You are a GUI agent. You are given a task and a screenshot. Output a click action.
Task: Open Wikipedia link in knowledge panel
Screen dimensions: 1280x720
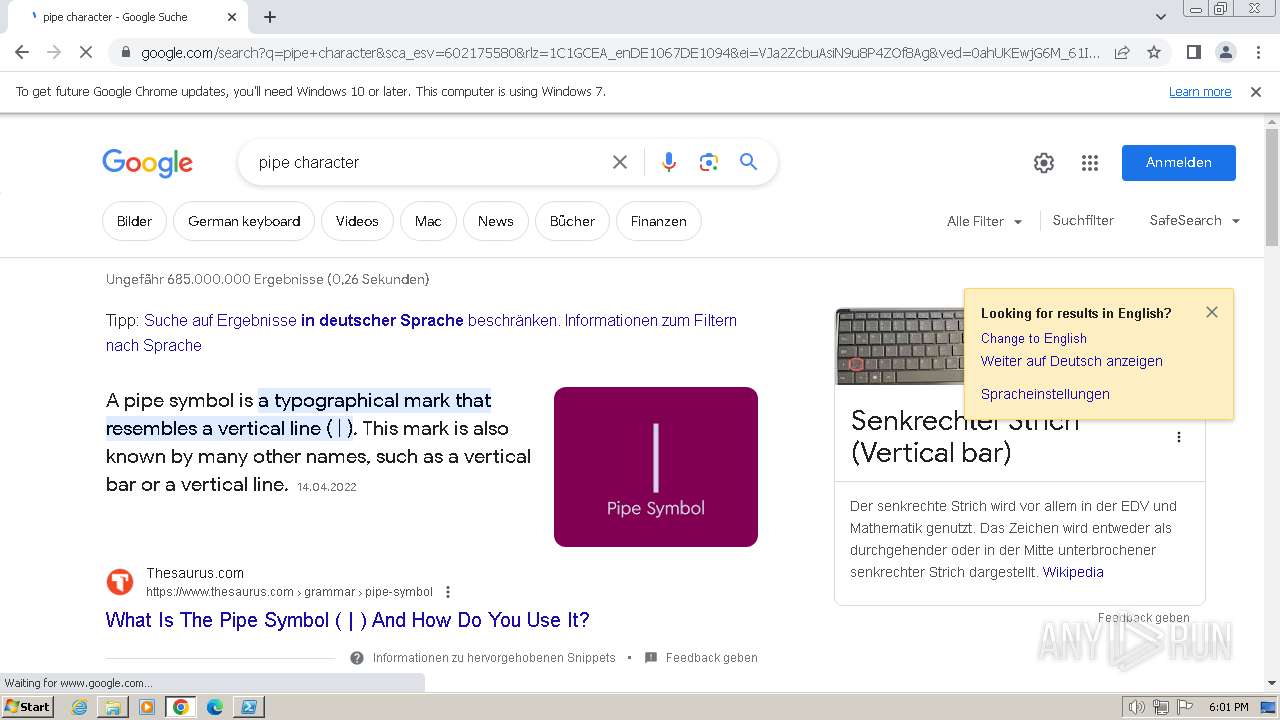click(x=1073, y=572)
